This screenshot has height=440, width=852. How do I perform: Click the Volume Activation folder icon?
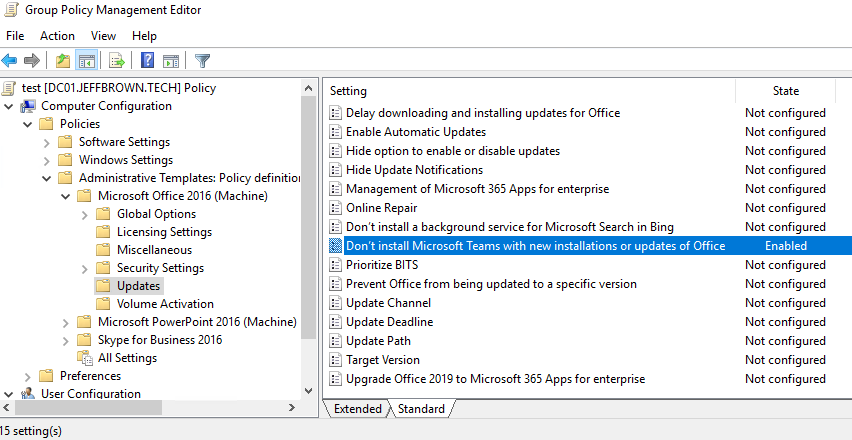point(103,304)
